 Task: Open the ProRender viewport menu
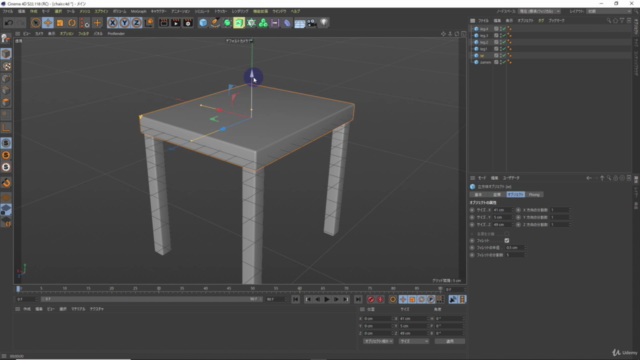[116, 33]
